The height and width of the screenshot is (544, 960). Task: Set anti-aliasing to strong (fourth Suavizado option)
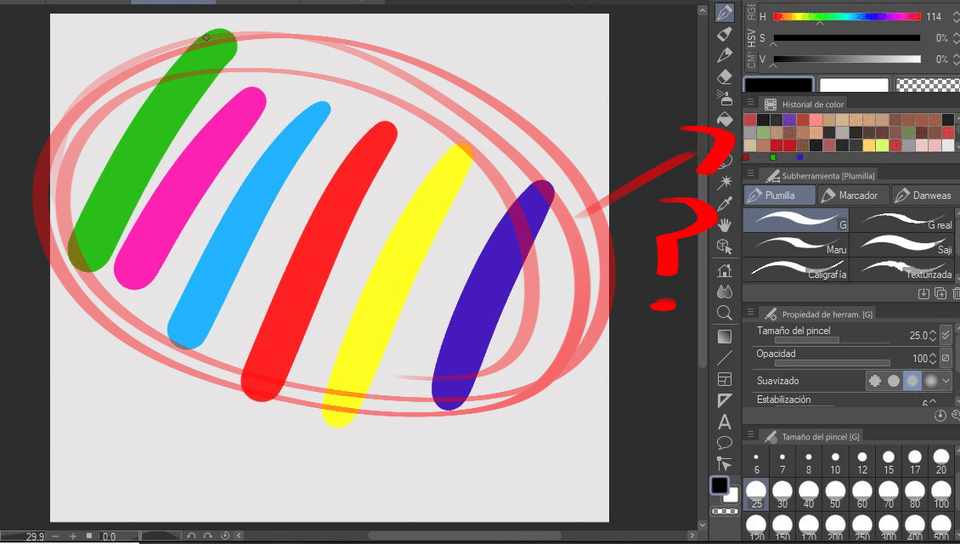[x=931, y=381]
